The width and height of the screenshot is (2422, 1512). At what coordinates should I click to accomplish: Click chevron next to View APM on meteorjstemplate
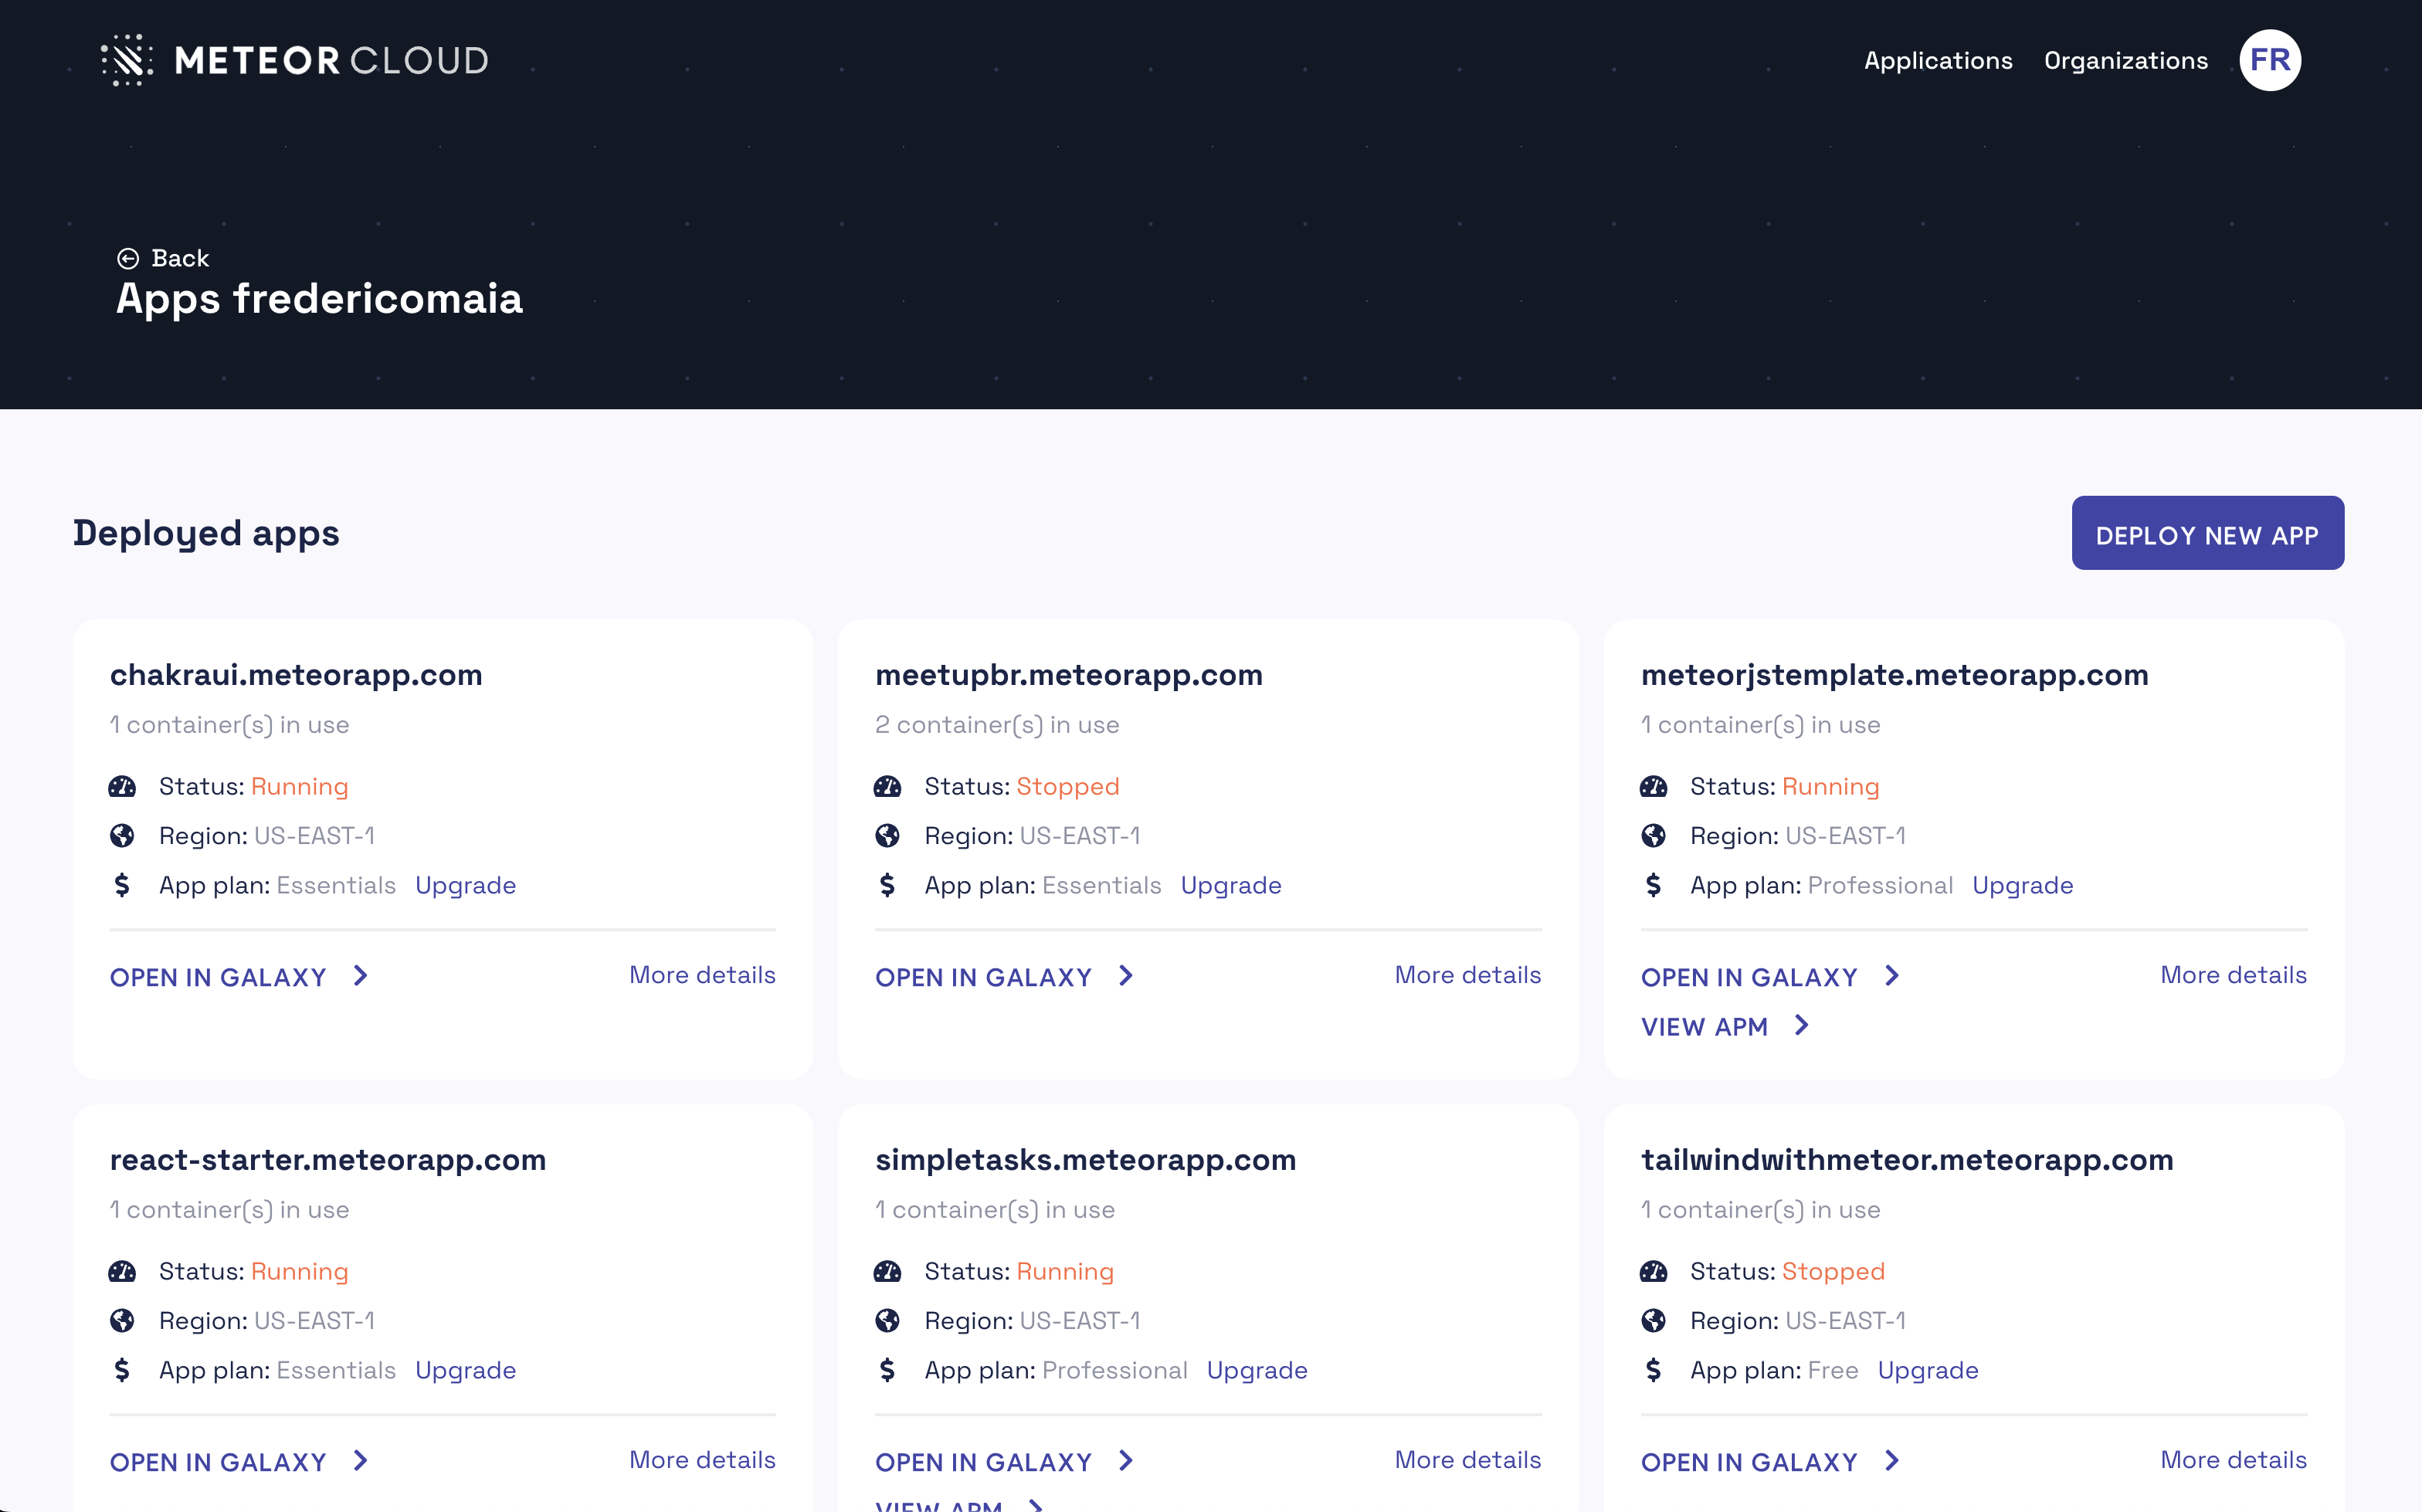(1802, 1025)
